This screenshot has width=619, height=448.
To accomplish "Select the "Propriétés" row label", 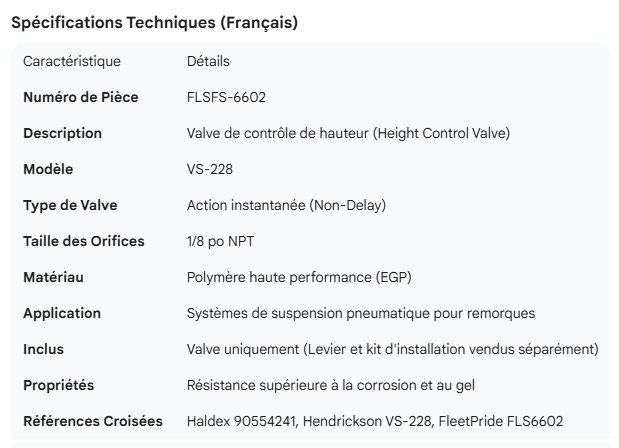I will pyautogui.click(x=58, y=385).
